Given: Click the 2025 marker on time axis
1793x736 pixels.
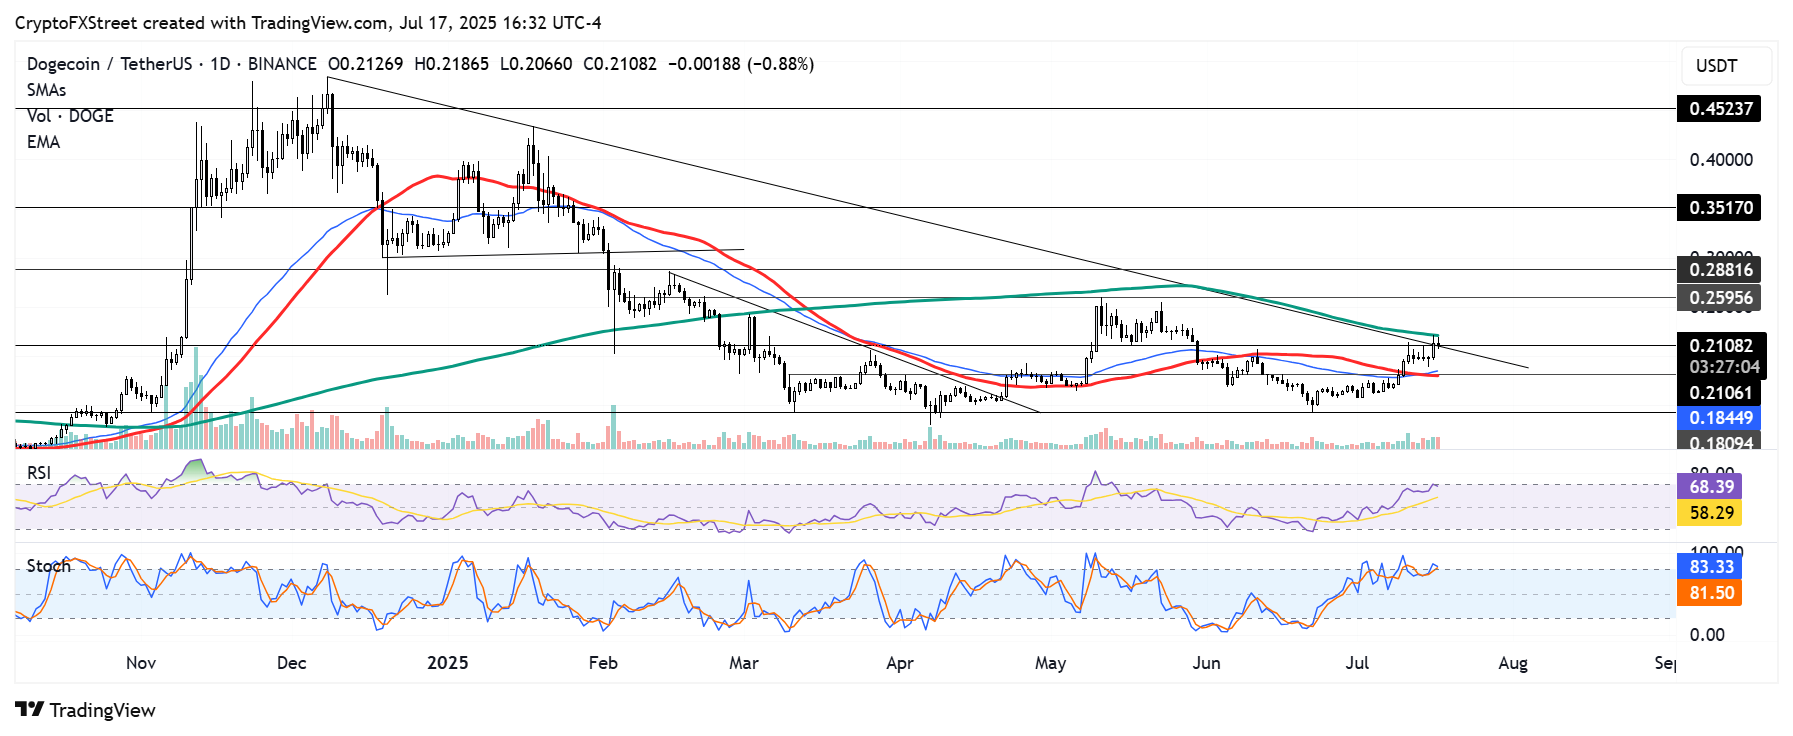Looking at the screenshot, I should [x=447, y=663].
